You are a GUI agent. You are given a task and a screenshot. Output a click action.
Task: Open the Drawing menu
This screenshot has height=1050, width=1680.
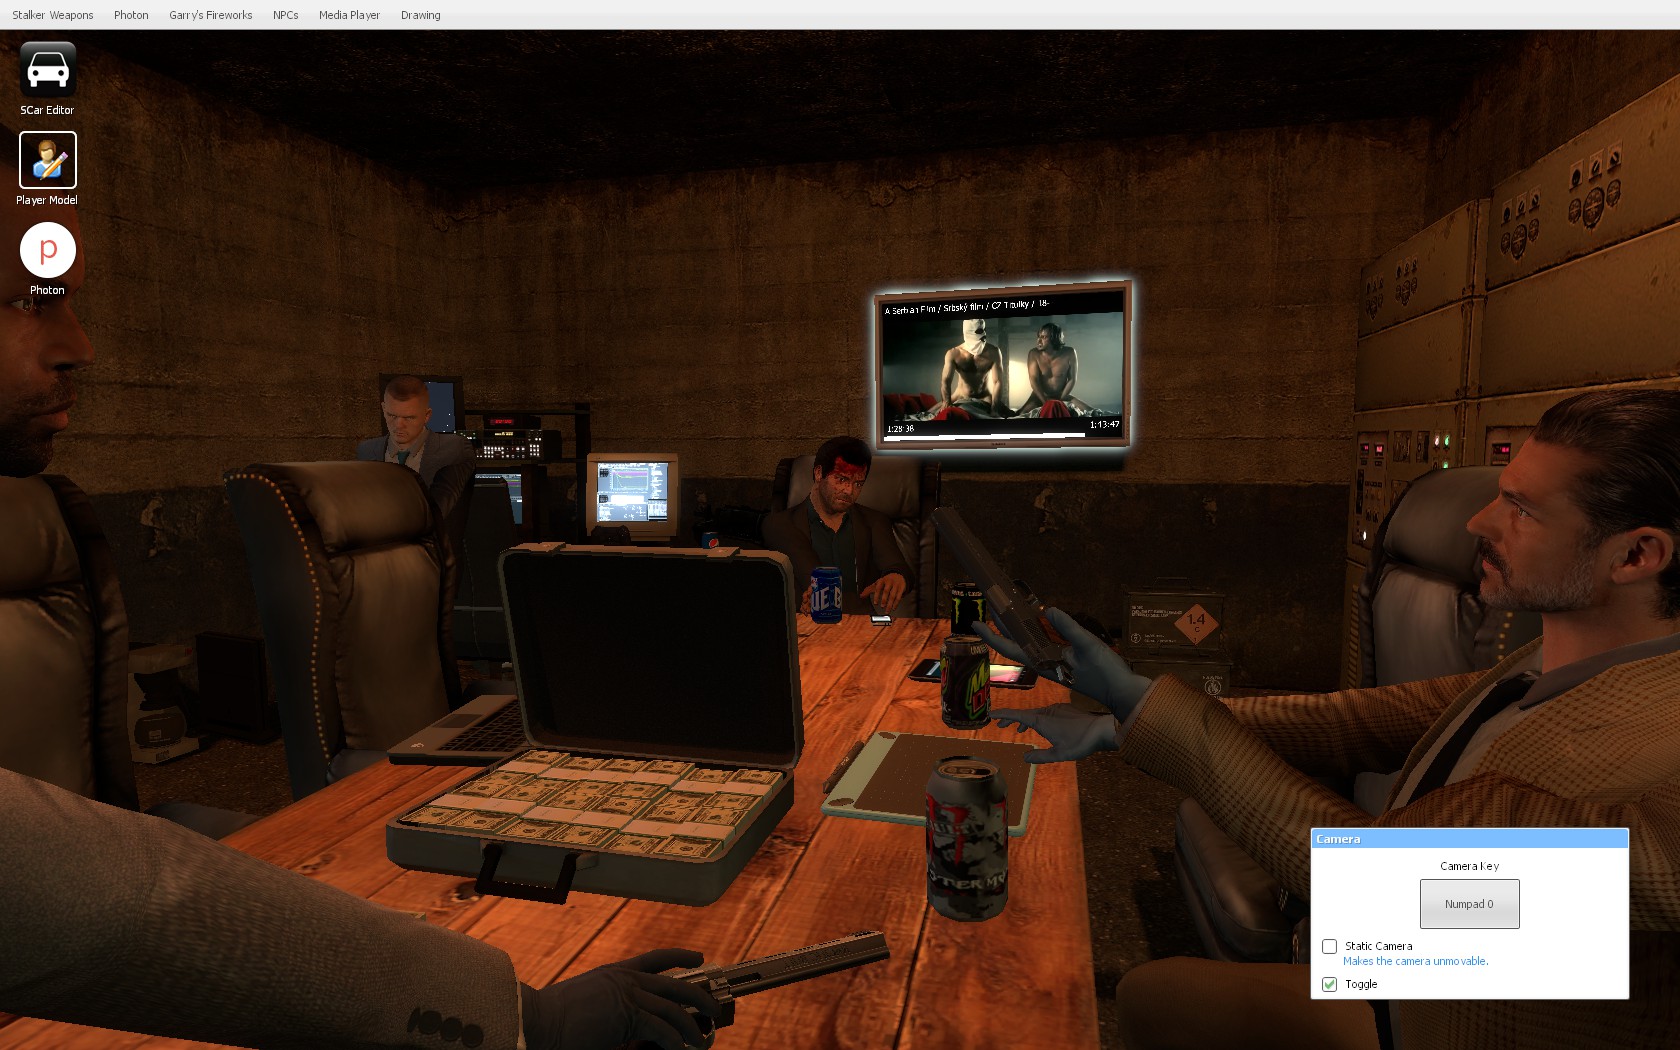click(421, 15)
